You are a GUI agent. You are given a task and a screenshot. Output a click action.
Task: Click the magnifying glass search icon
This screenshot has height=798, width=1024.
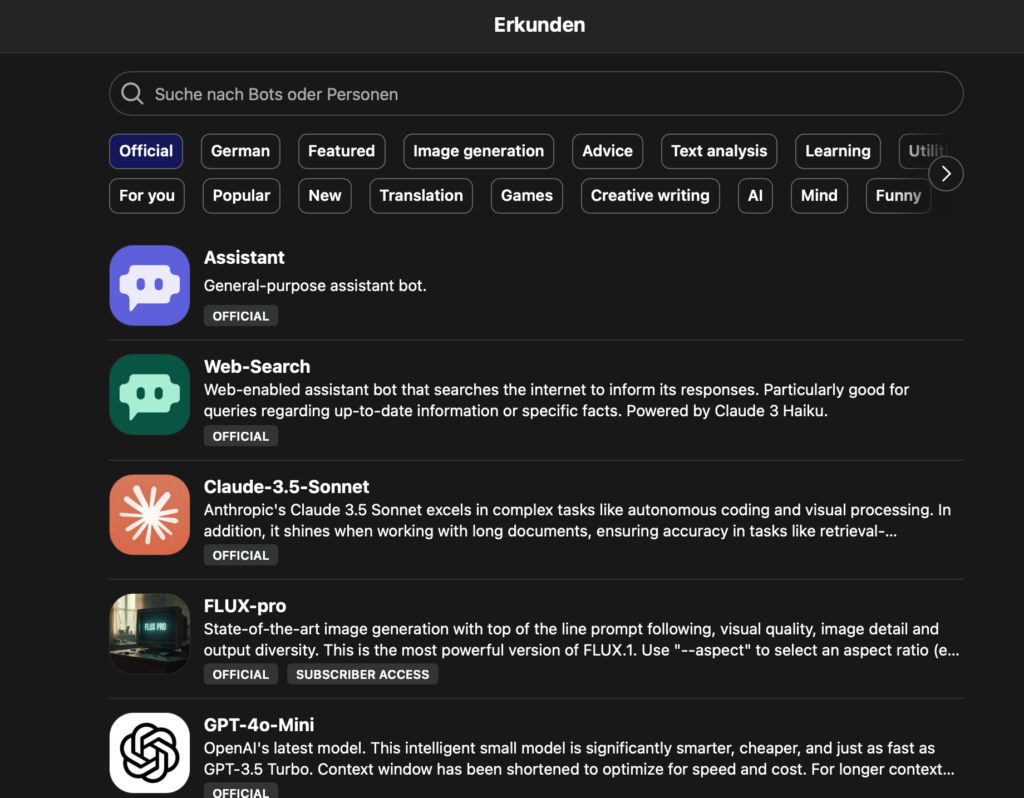[132, 94]
